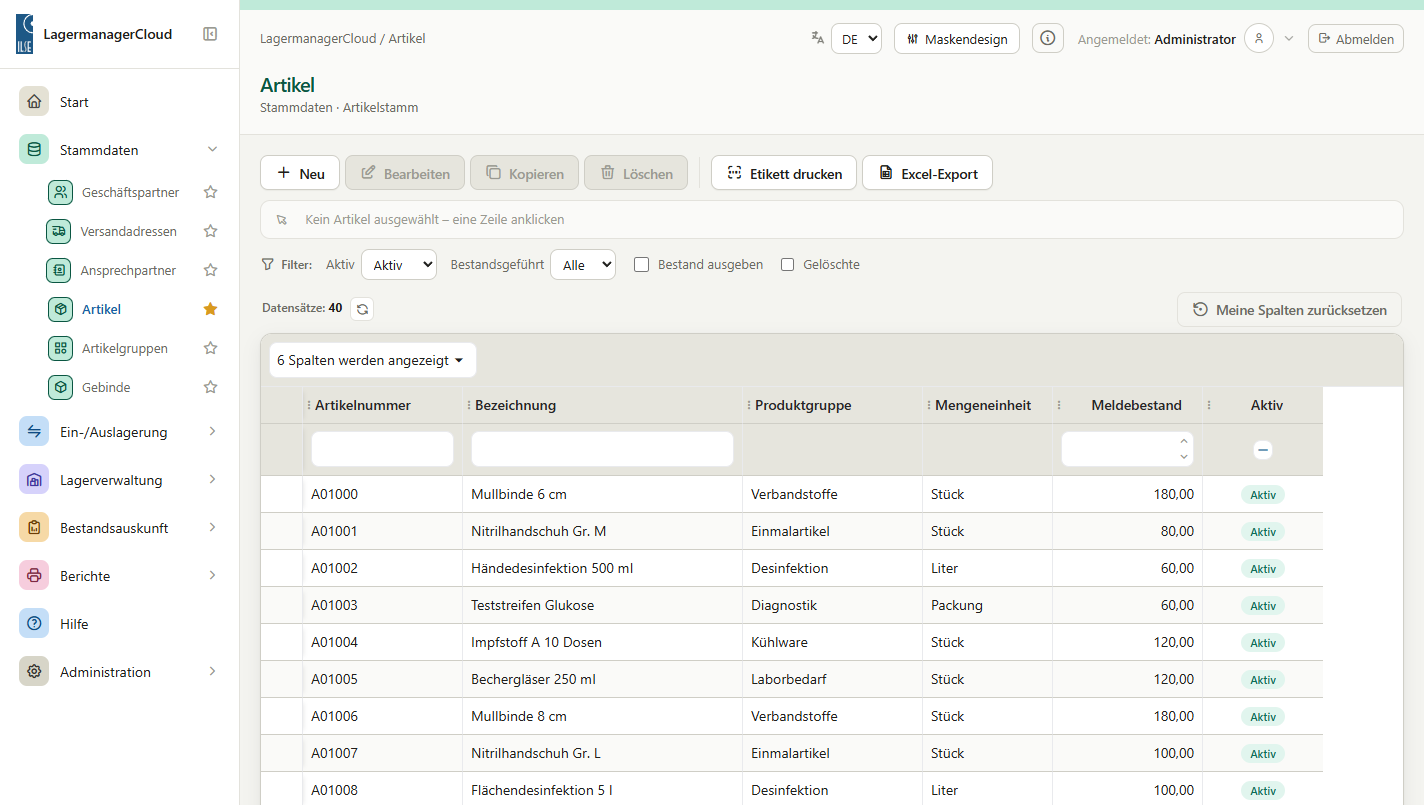Unfavorite Artikel using the gold star
Screen dimensions: 1424x805
pyautogui.click(x=210, y=309)
